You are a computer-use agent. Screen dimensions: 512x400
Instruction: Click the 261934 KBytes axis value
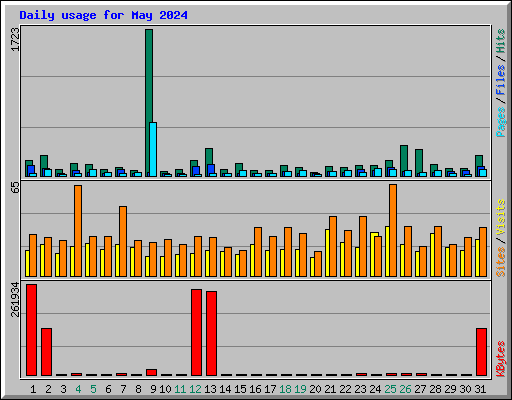(15, 299)
